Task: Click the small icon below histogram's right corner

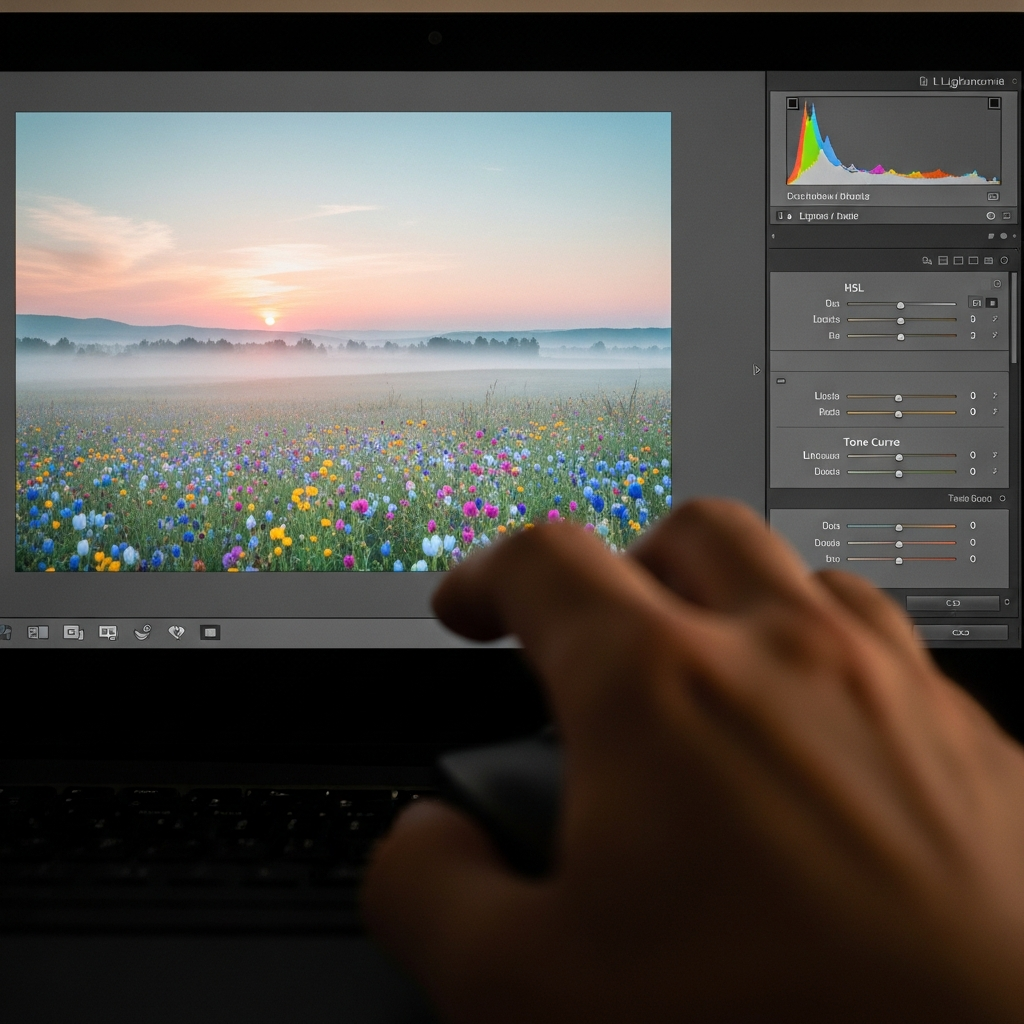Action: (992, 197)
